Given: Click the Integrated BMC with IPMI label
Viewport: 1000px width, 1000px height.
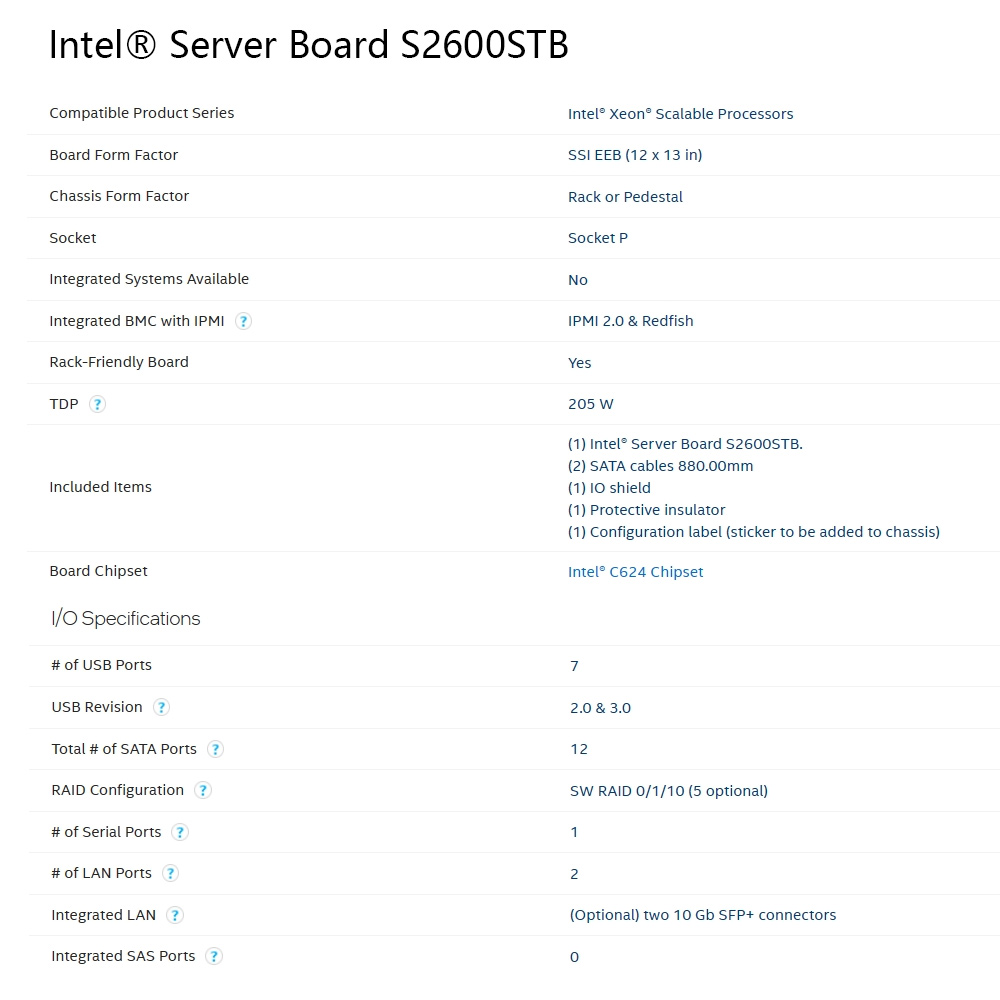Looking at the screenshot, I should tap(137, 321).
